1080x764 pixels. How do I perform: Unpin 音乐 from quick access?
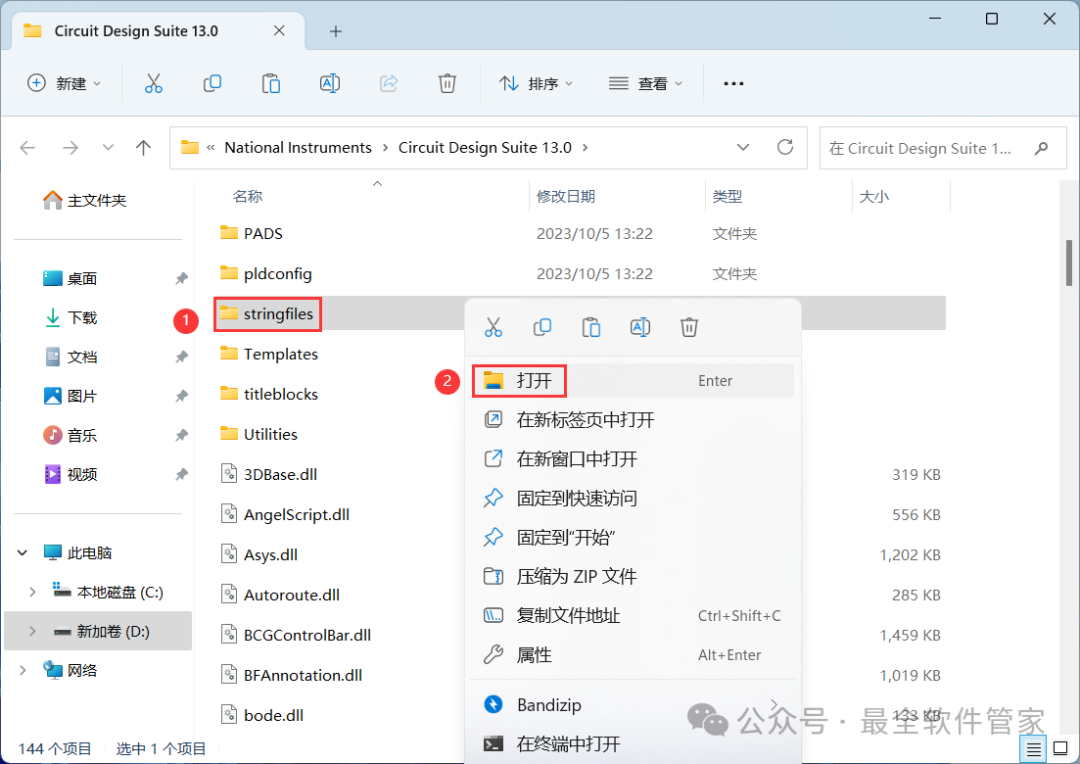(x=181, y=435)
